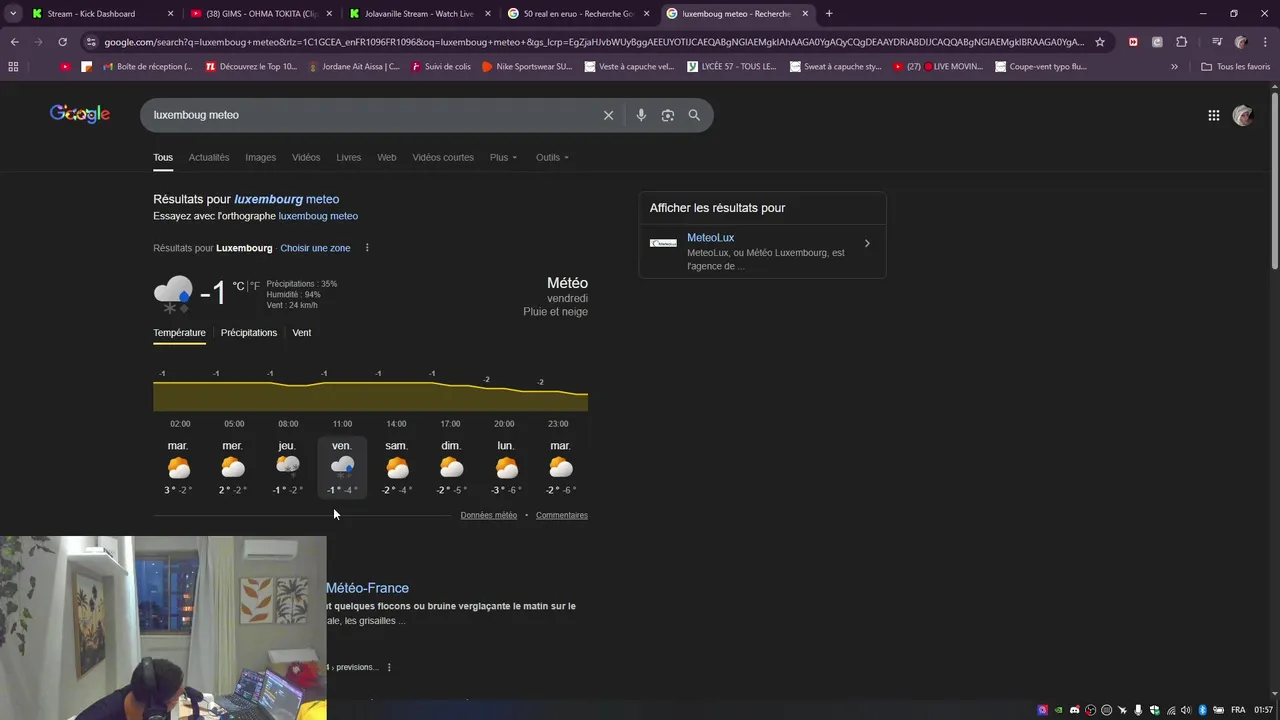This screenshot has width=1280, height=720.
Task: Open Bluetooth tray icon
Action: (x=1203, y=710)
